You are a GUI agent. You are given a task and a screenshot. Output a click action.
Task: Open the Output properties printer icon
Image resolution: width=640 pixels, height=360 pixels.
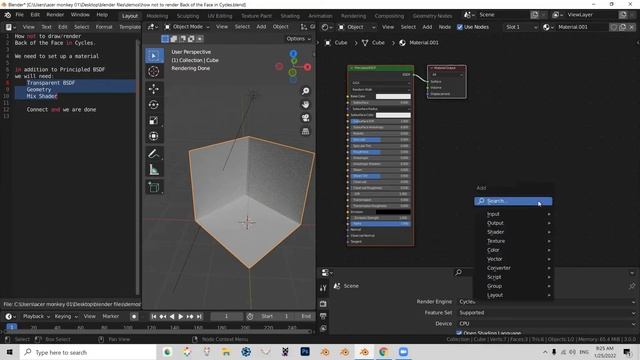click(323, 316)
